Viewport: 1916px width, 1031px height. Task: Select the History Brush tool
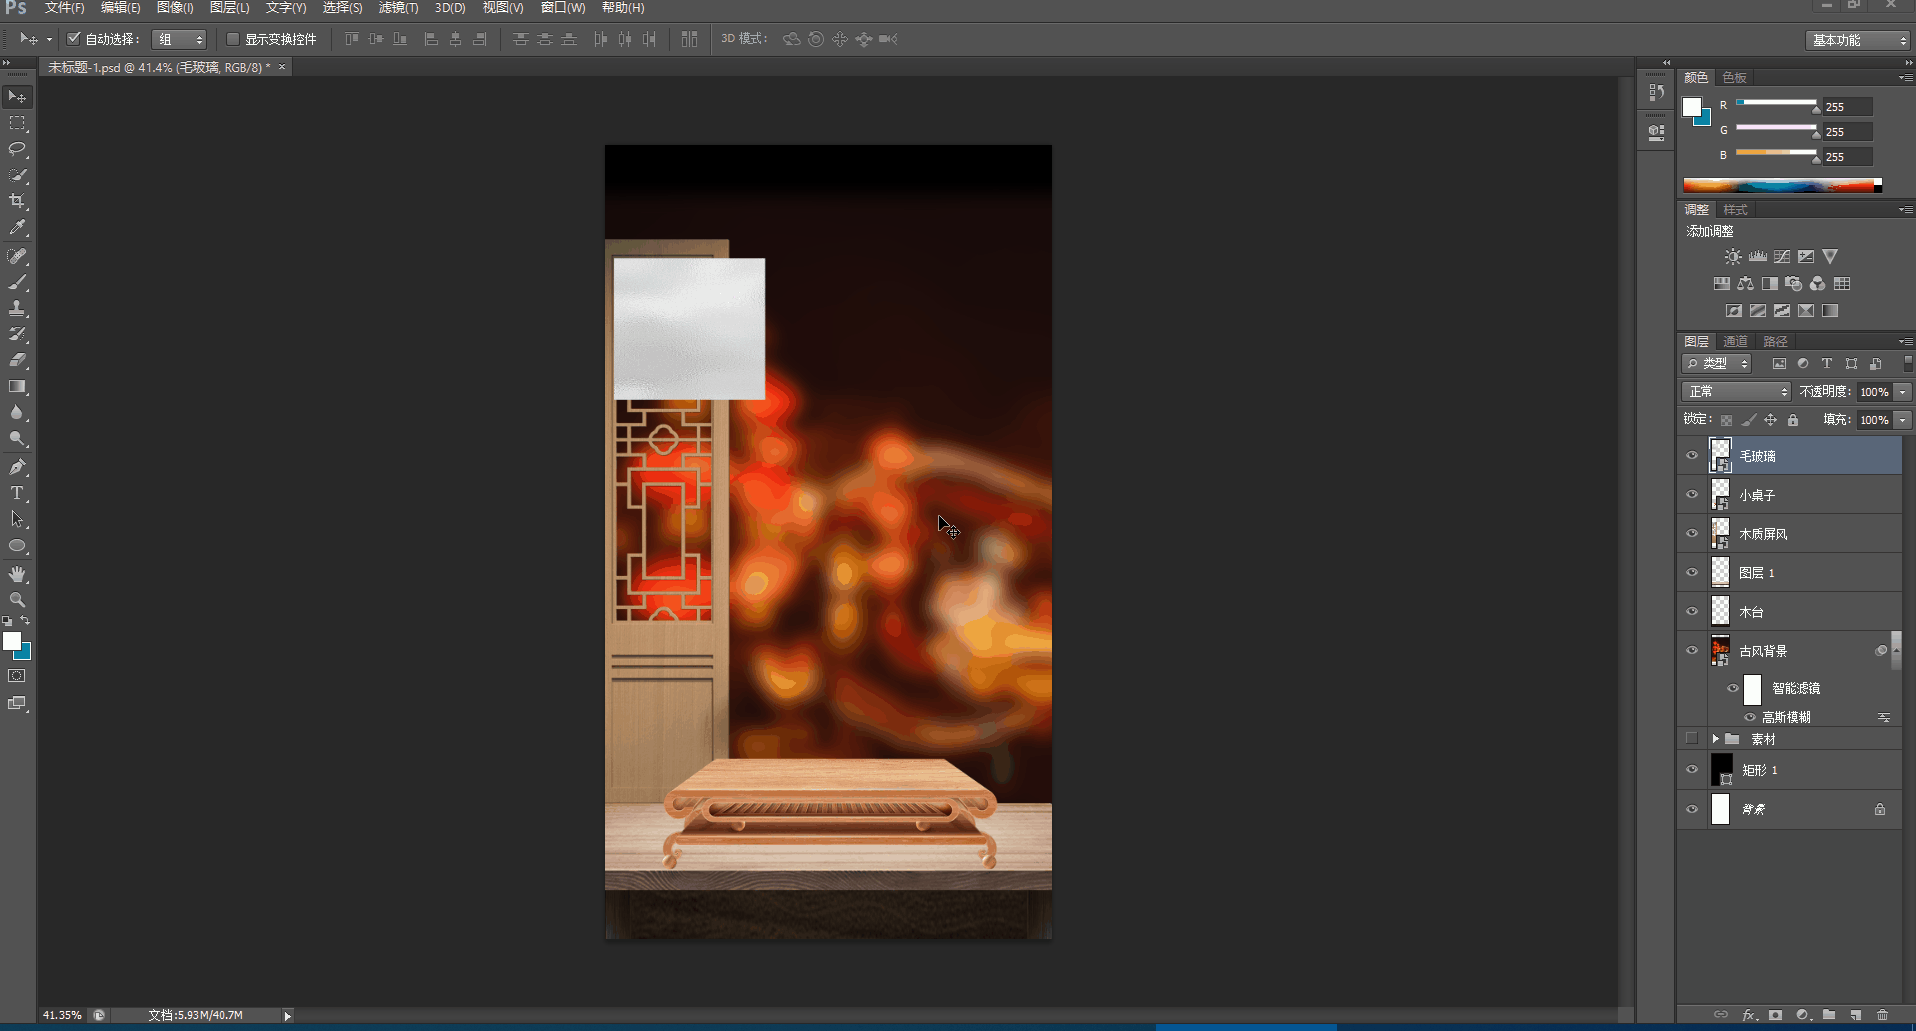point(17,334)
